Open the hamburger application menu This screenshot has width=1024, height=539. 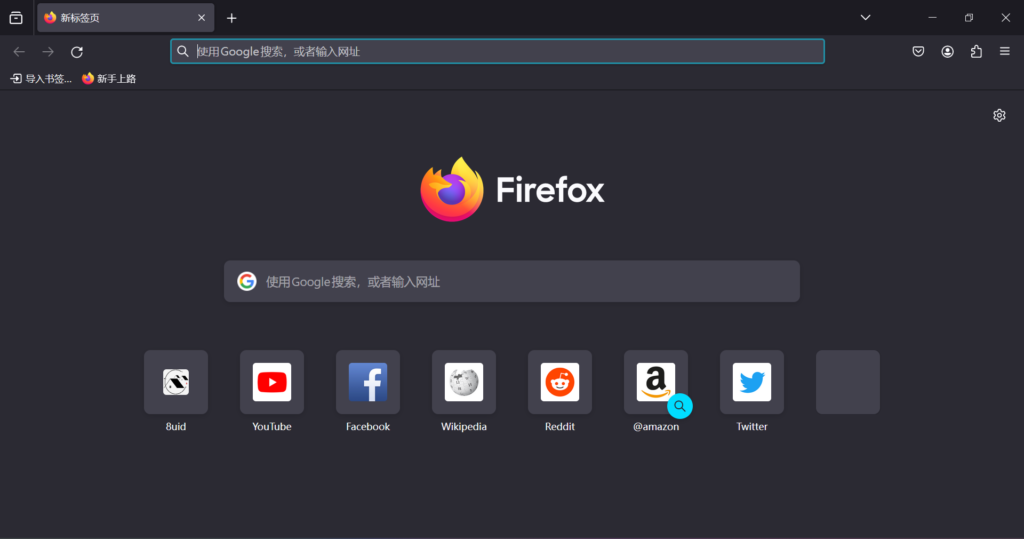pos(1004,52)
